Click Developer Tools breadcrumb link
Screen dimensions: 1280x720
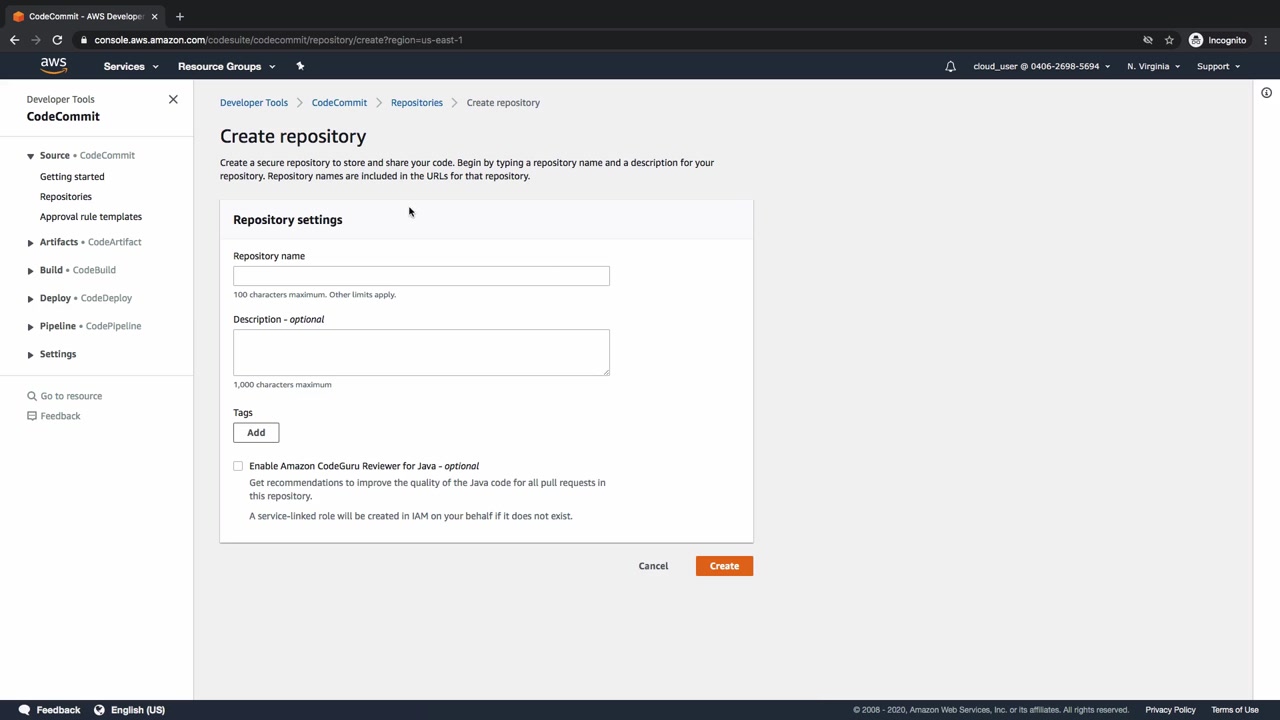[254, 103]
